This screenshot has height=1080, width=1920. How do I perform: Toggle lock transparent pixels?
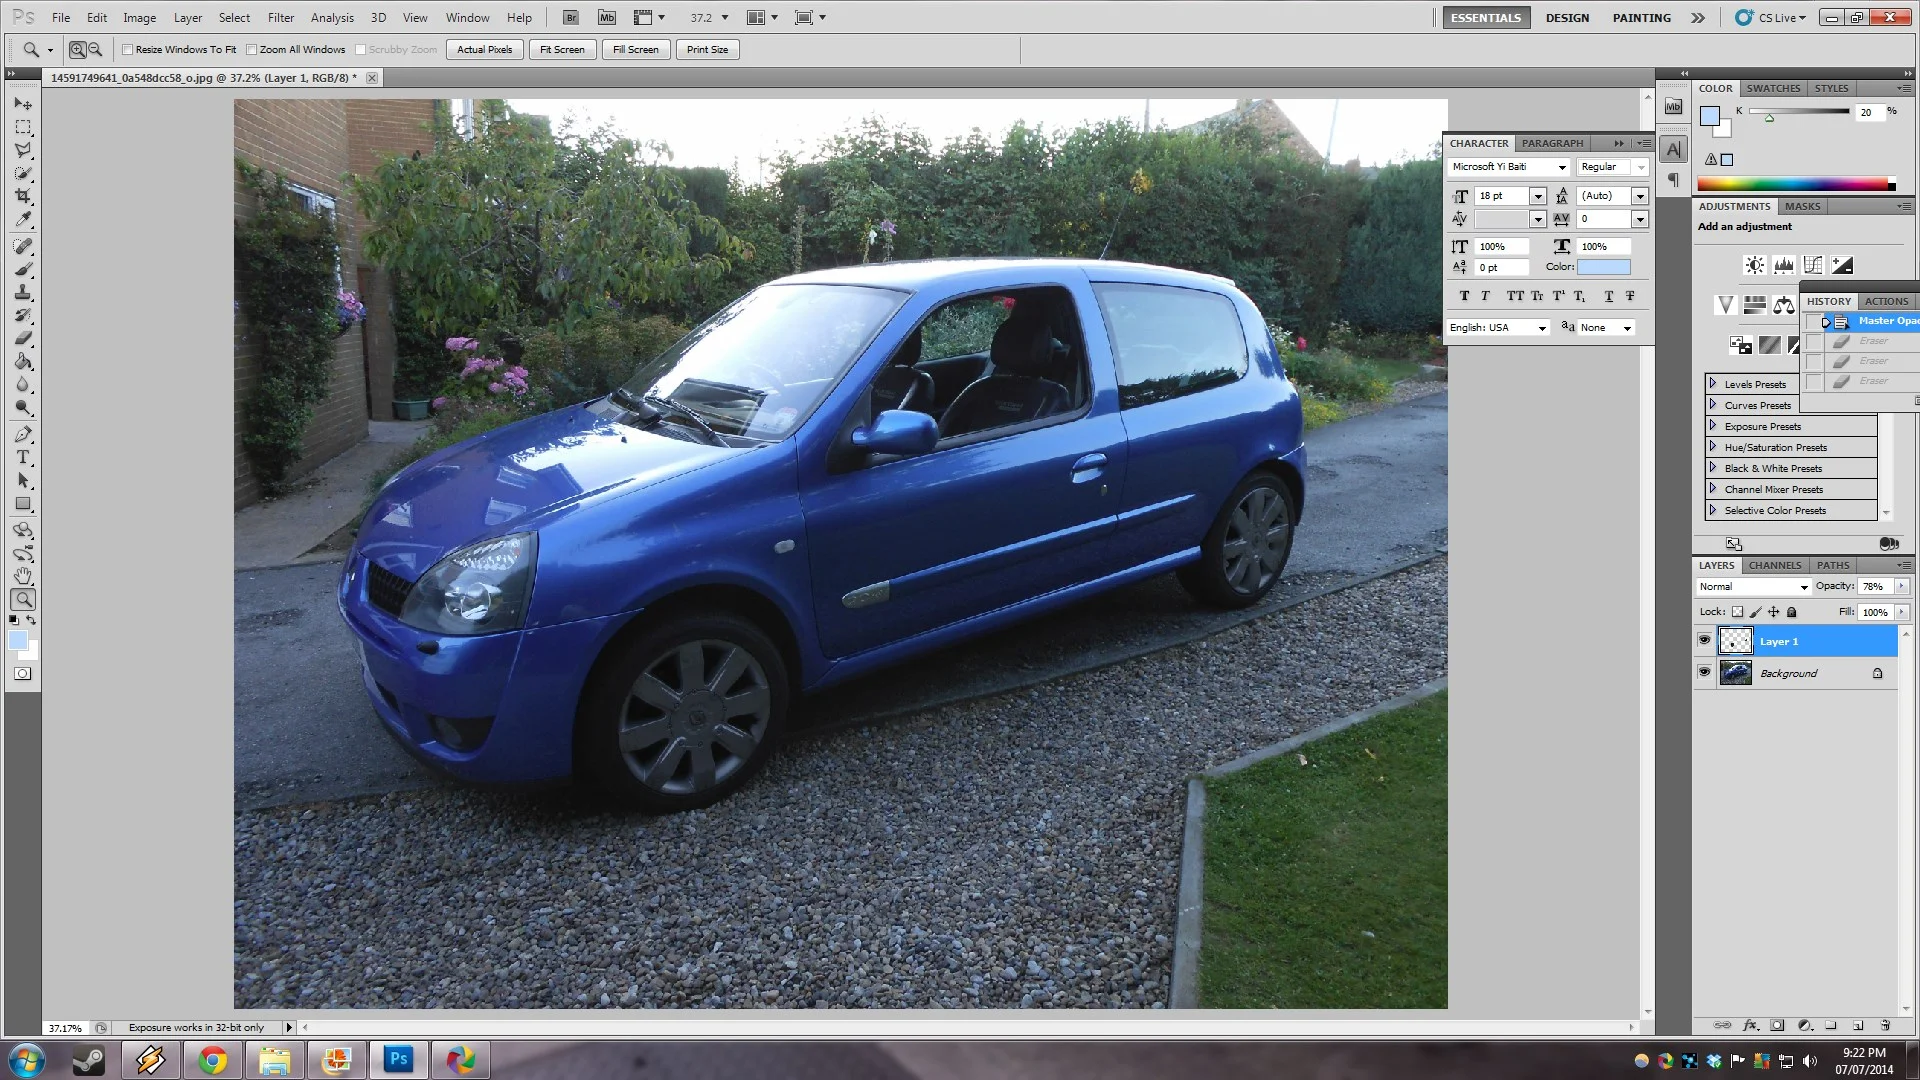click(1737, 612)
